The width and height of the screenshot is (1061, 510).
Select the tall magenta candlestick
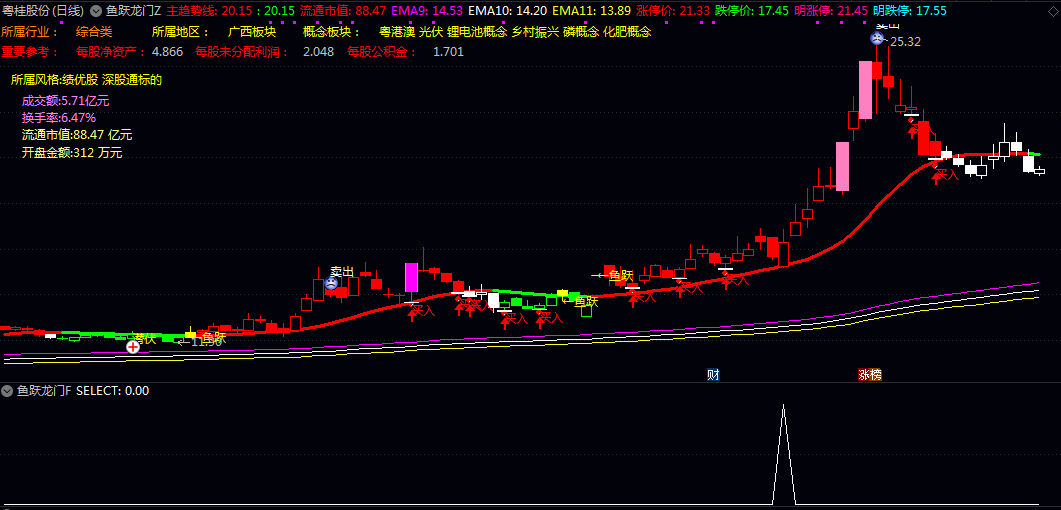[x=411, y=277]
